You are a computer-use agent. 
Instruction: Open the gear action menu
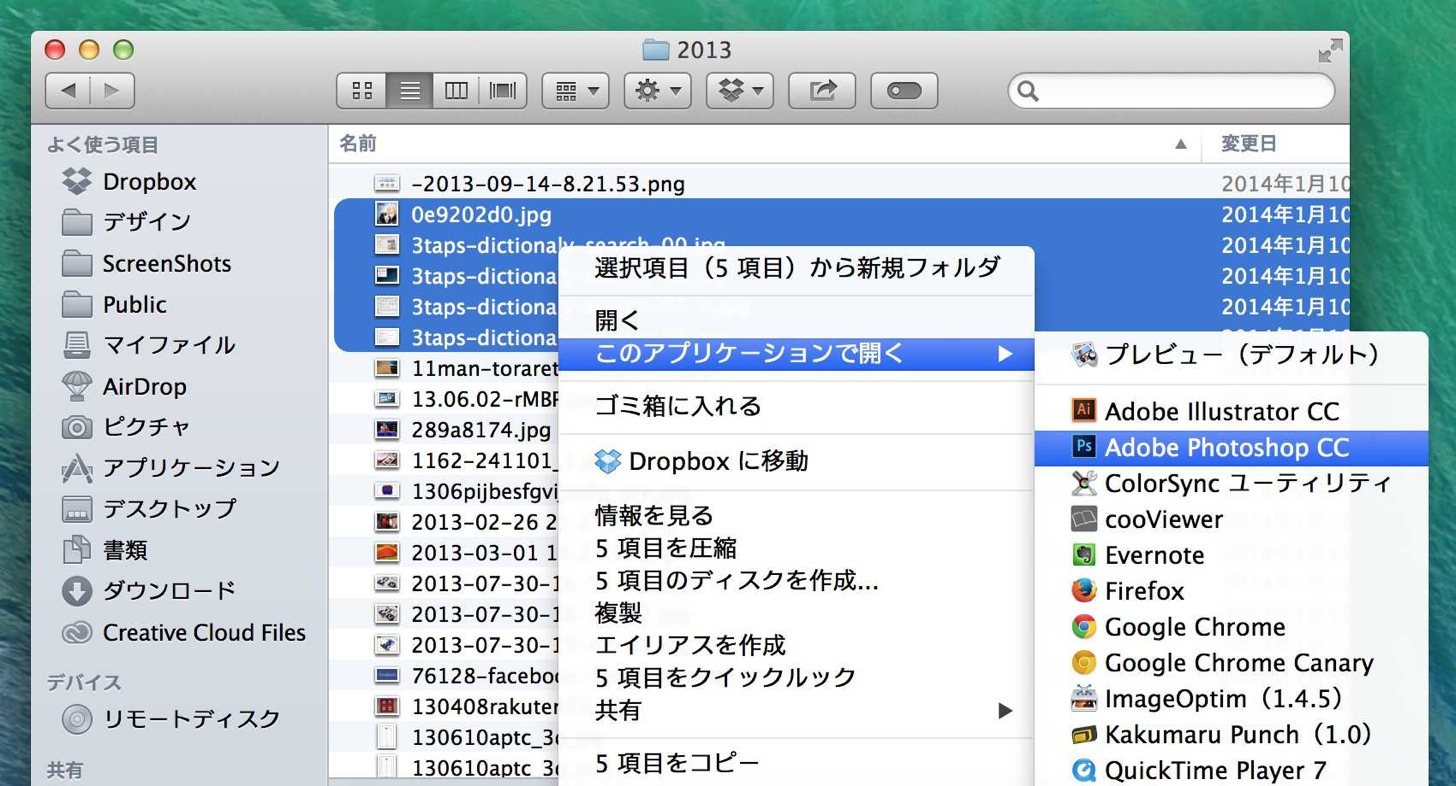(658, 91)
